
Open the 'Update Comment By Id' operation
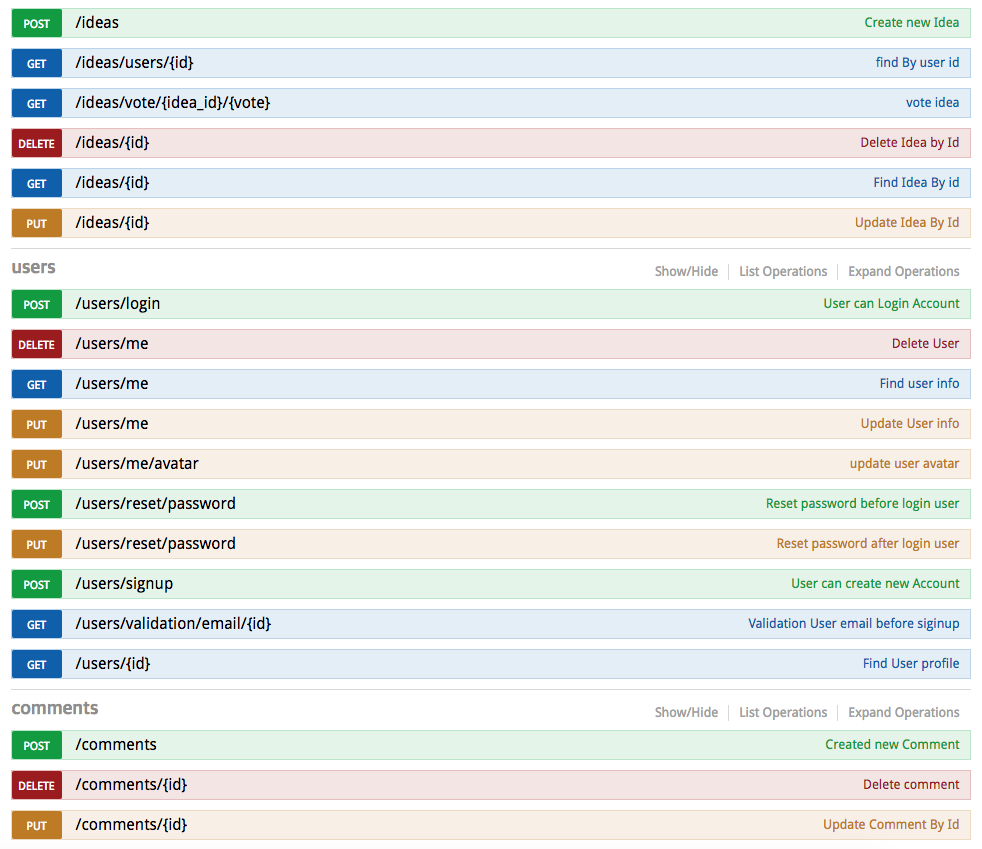tap(891, 825)
